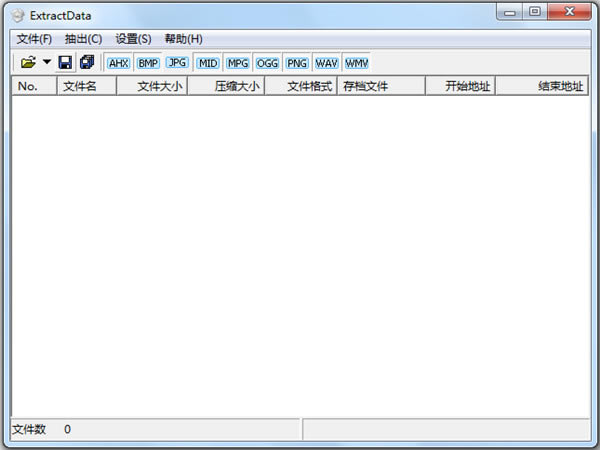Select the WAV format button

(x=326, y=63)
